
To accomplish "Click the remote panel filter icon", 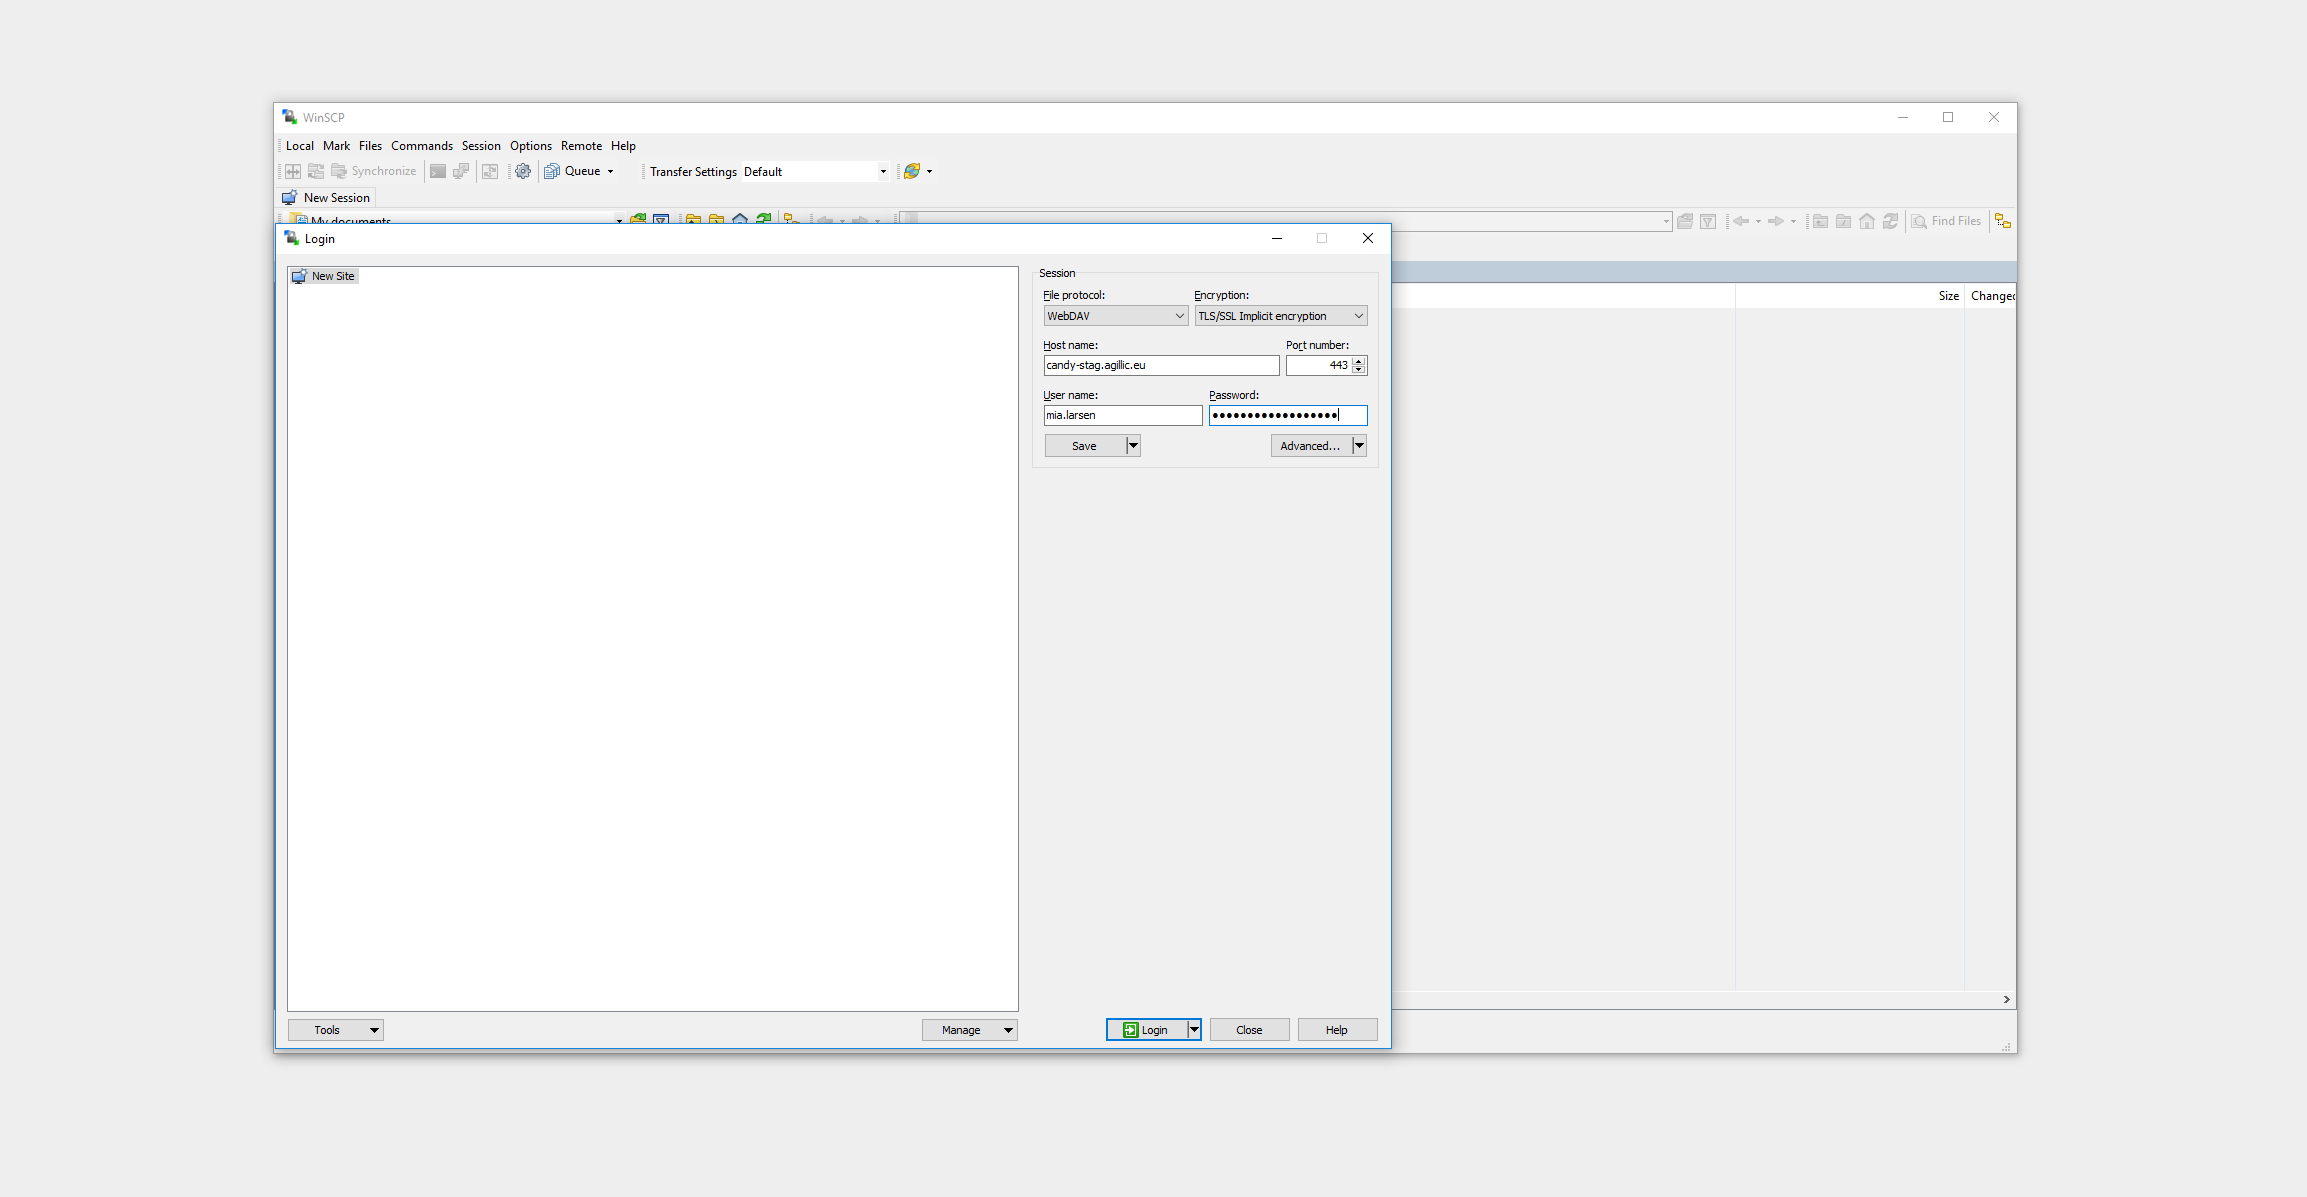I will coord(1708,221).
